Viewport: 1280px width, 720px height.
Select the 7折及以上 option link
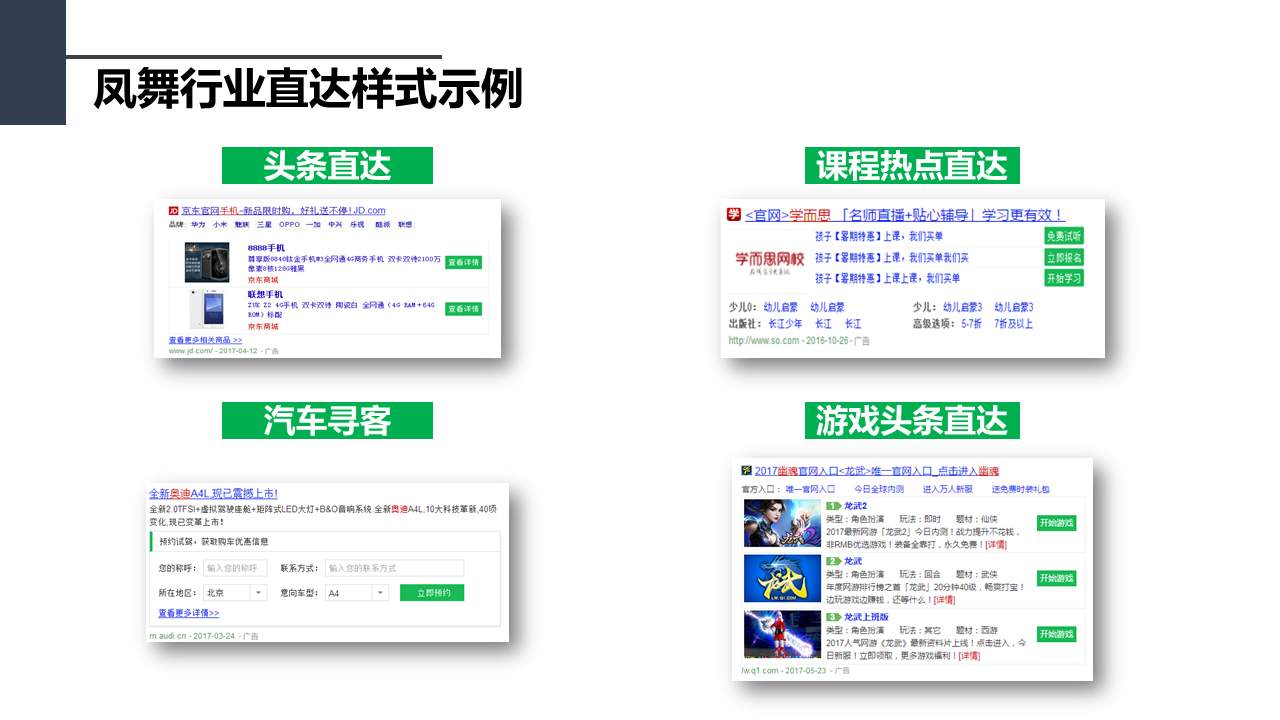1013,324
